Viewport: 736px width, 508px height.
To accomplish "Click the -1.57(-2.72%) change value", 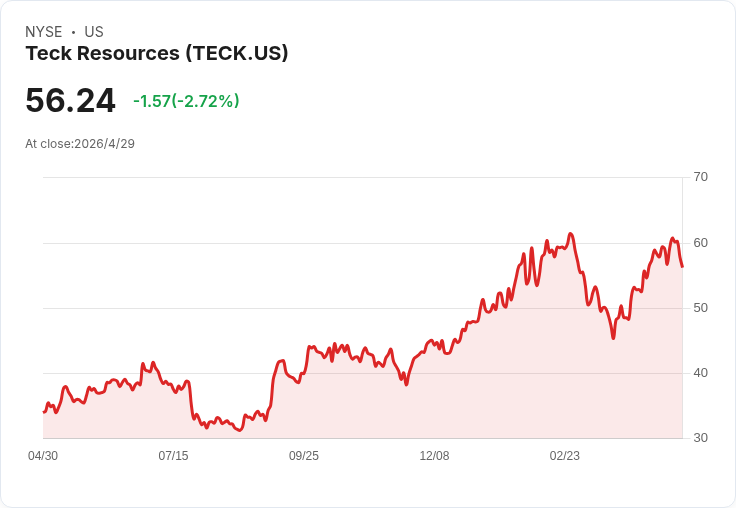I will coord(186,101).
